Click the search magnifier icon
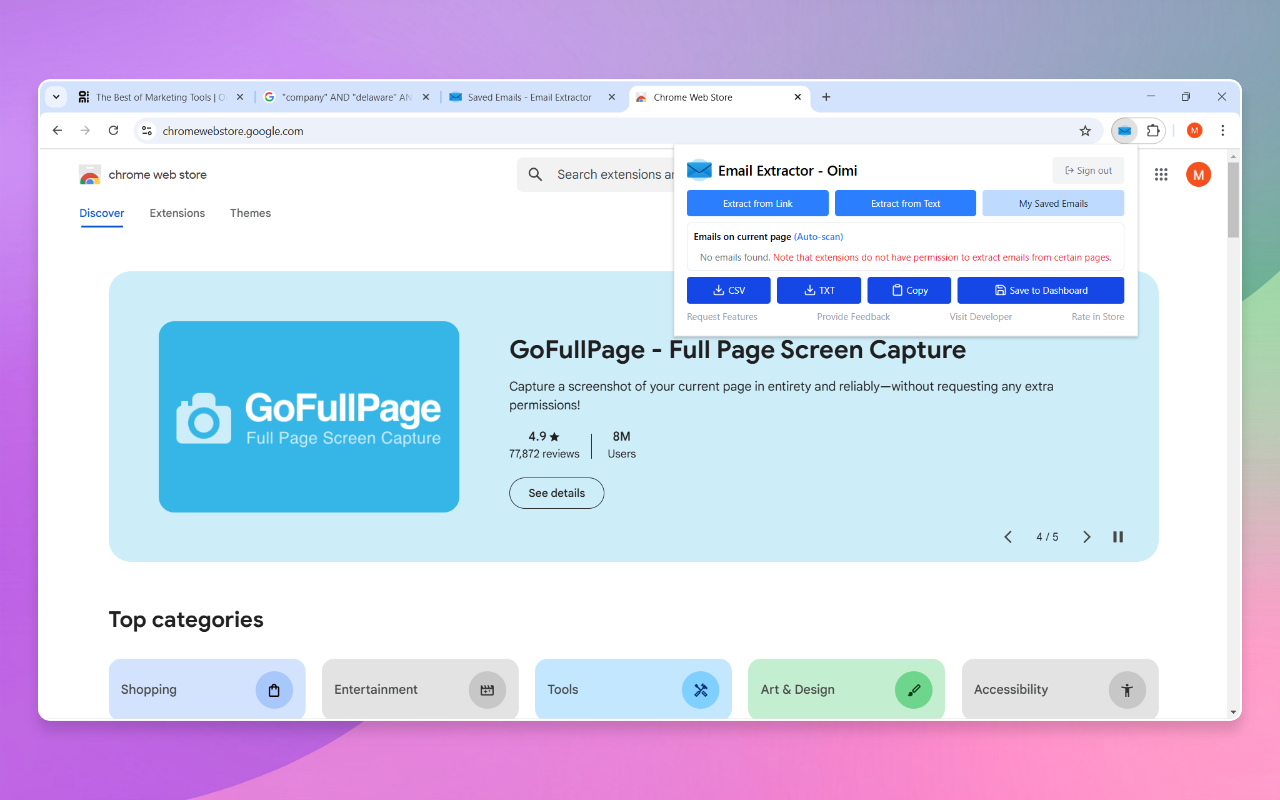The height and width of the screenshot is (800, 1280). (x=536, y=175)
